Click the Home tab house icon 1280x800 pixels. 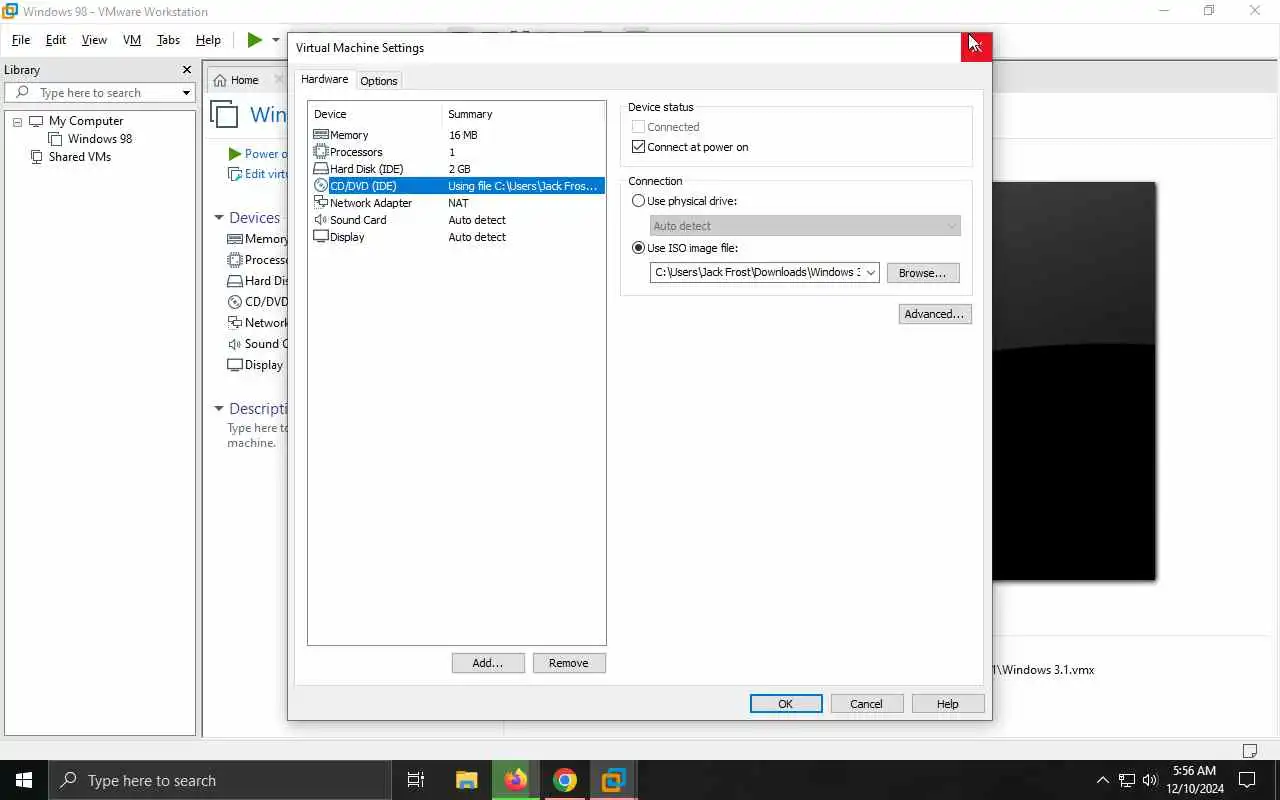[220, 80]
